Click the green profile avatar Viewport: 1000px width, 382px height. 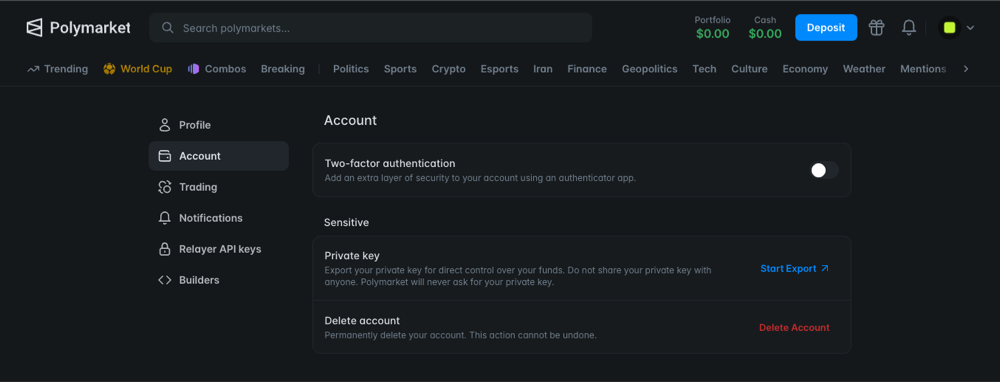950,27
